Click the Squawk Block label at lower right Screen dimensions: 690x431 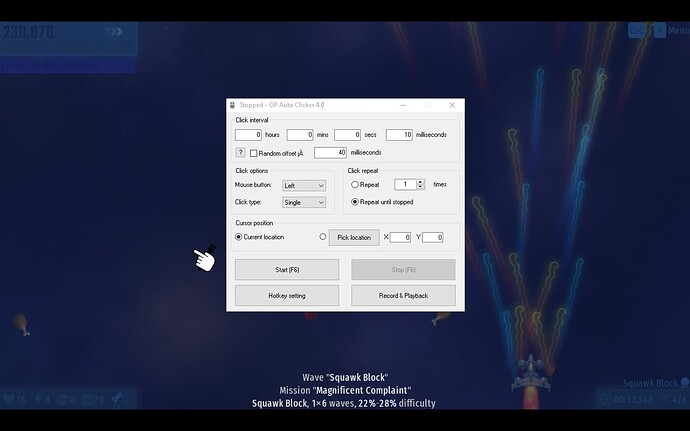click(650, 383)
